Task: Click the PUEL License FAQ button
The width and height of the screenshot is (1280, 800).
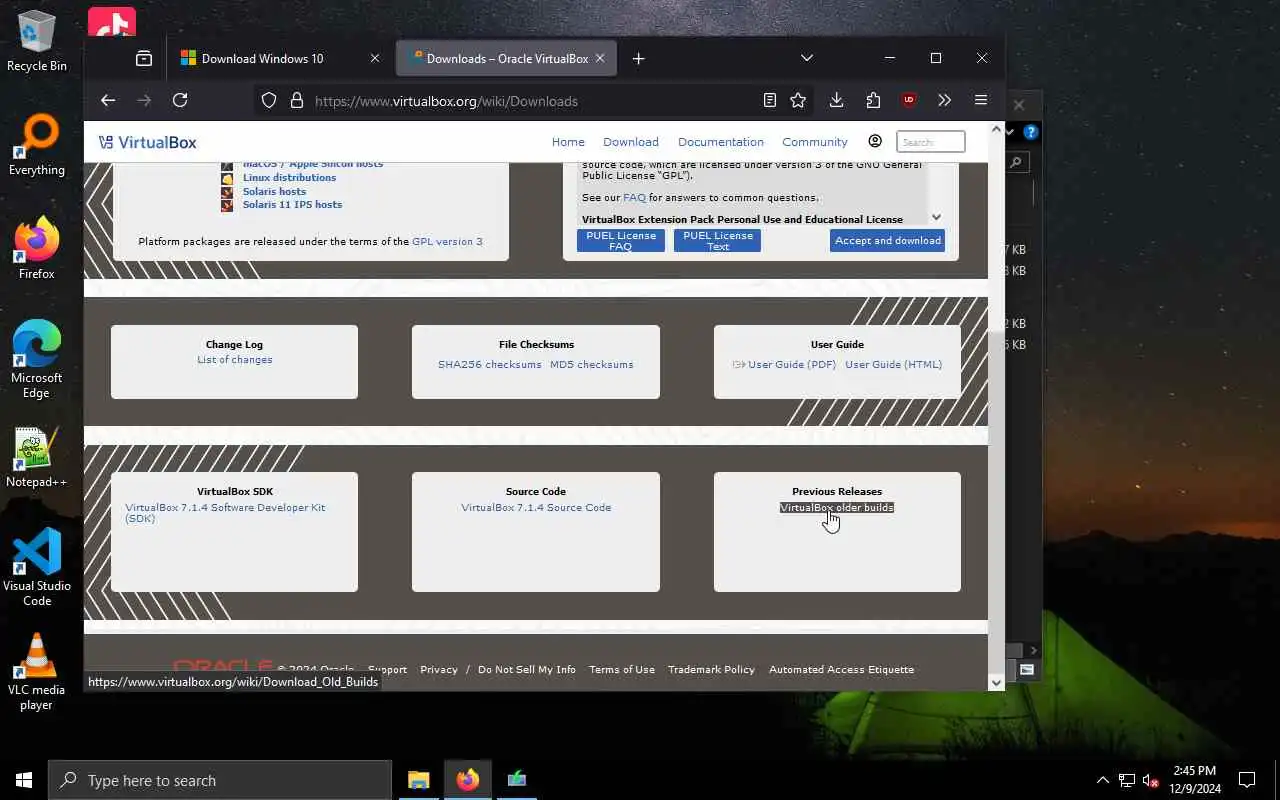Action: click(x=621, y=240)
